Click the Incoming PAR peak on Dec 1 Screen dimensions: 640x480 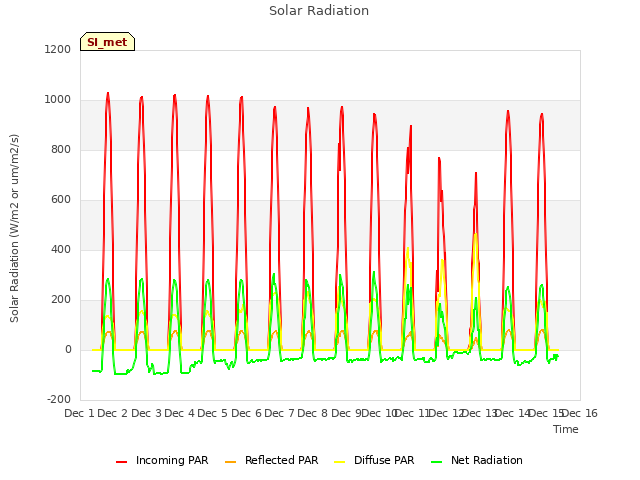pyautogui.click(x=108, y=93)
